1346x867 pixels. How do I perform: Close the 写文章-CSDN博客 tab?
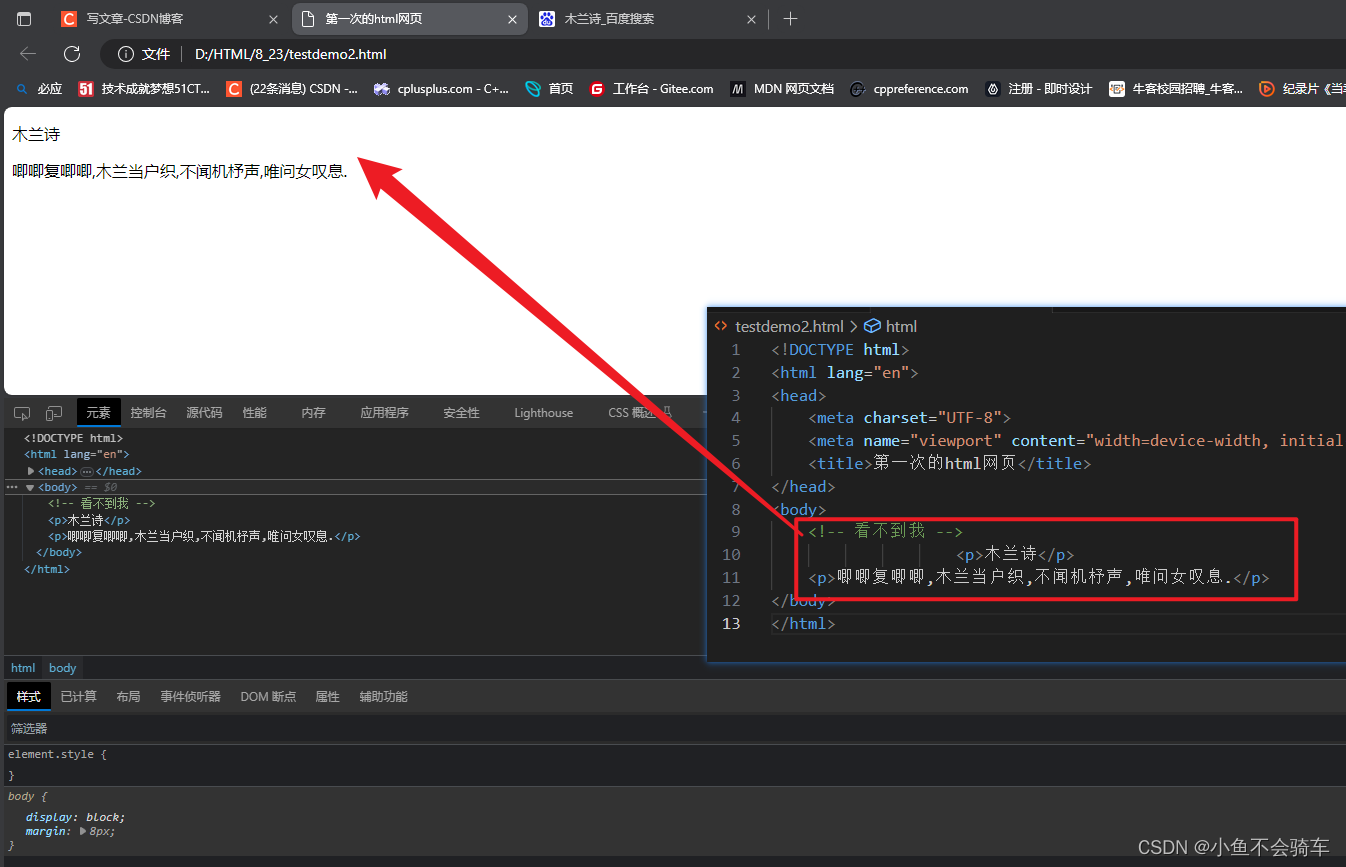pos(274,19)
